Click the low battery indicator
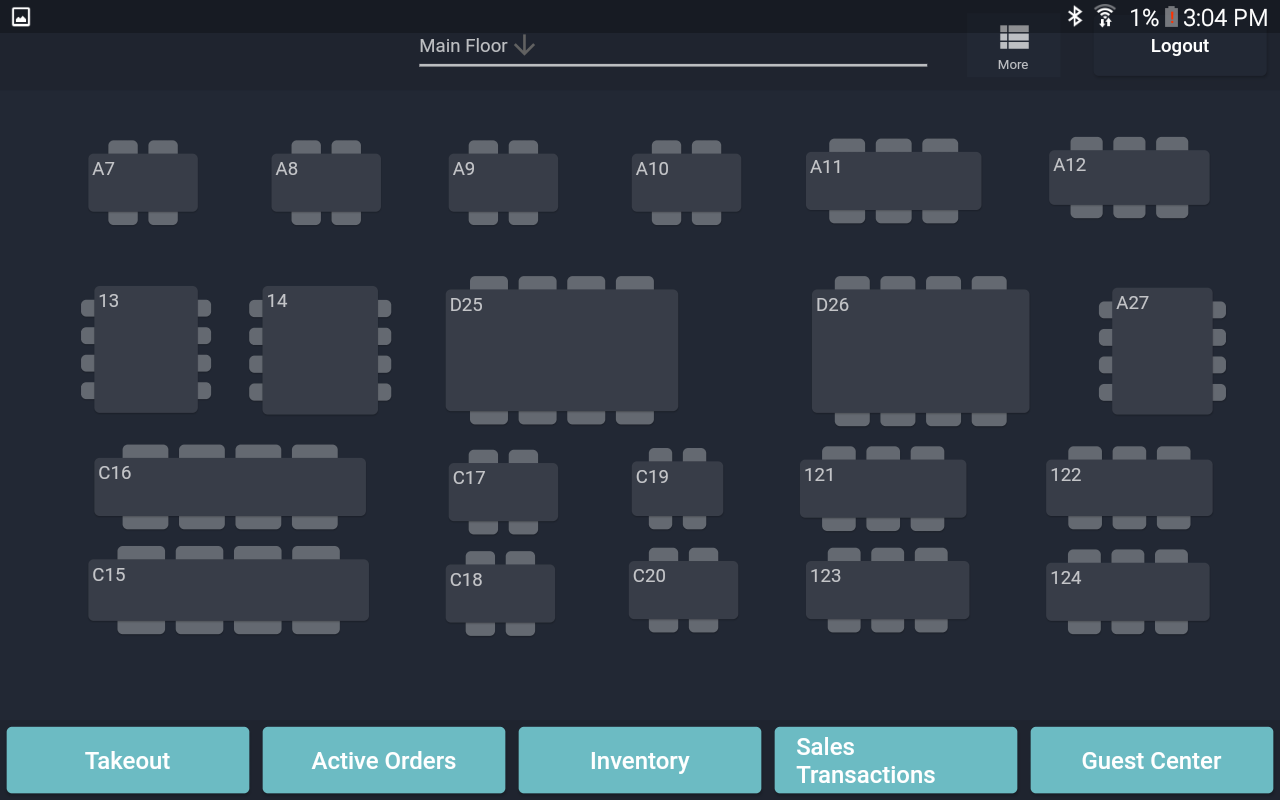1280x800 pixels. 1171,17
